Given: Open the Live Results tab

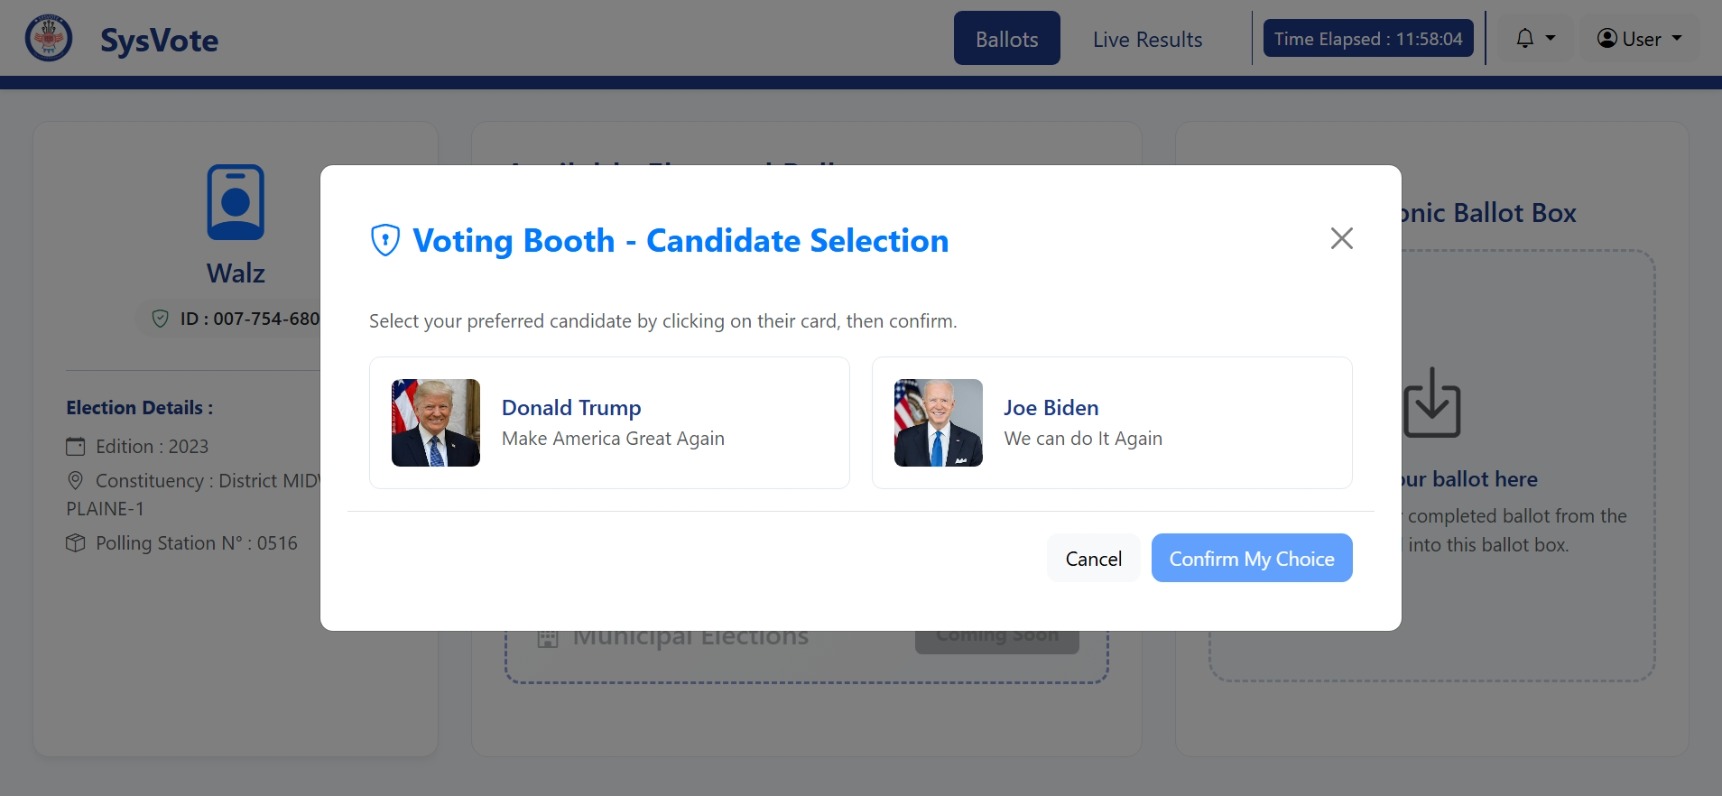Looking at the screenshot, I should click(x=1147, y=39).
